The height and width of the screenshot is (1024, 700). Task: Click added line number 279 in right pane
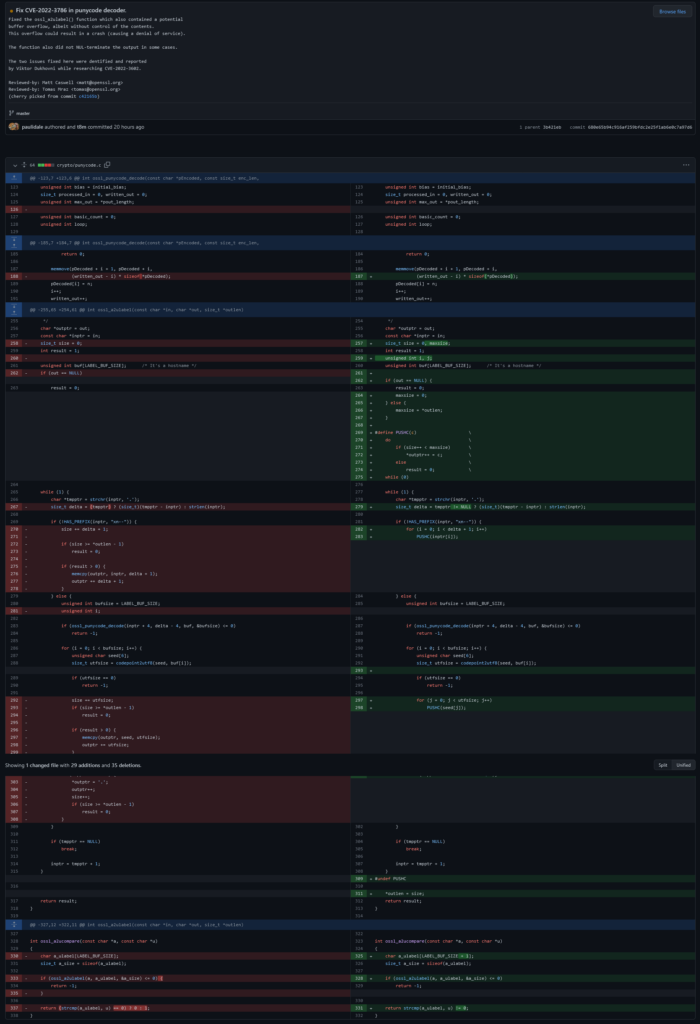click(358, 507)
